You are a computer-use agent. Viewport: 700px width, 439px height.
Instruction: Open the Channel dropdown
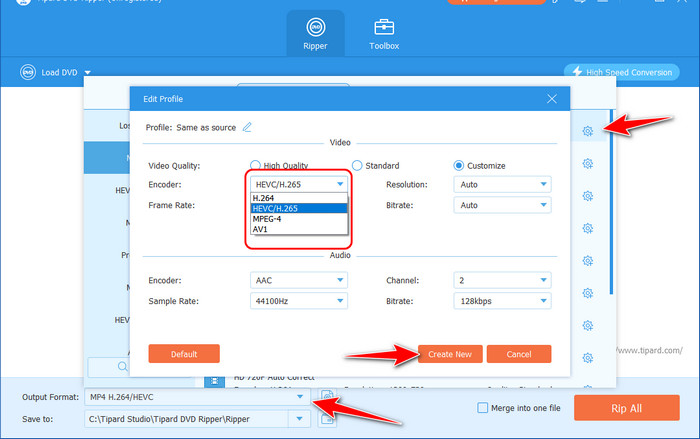tap(502, 280)
